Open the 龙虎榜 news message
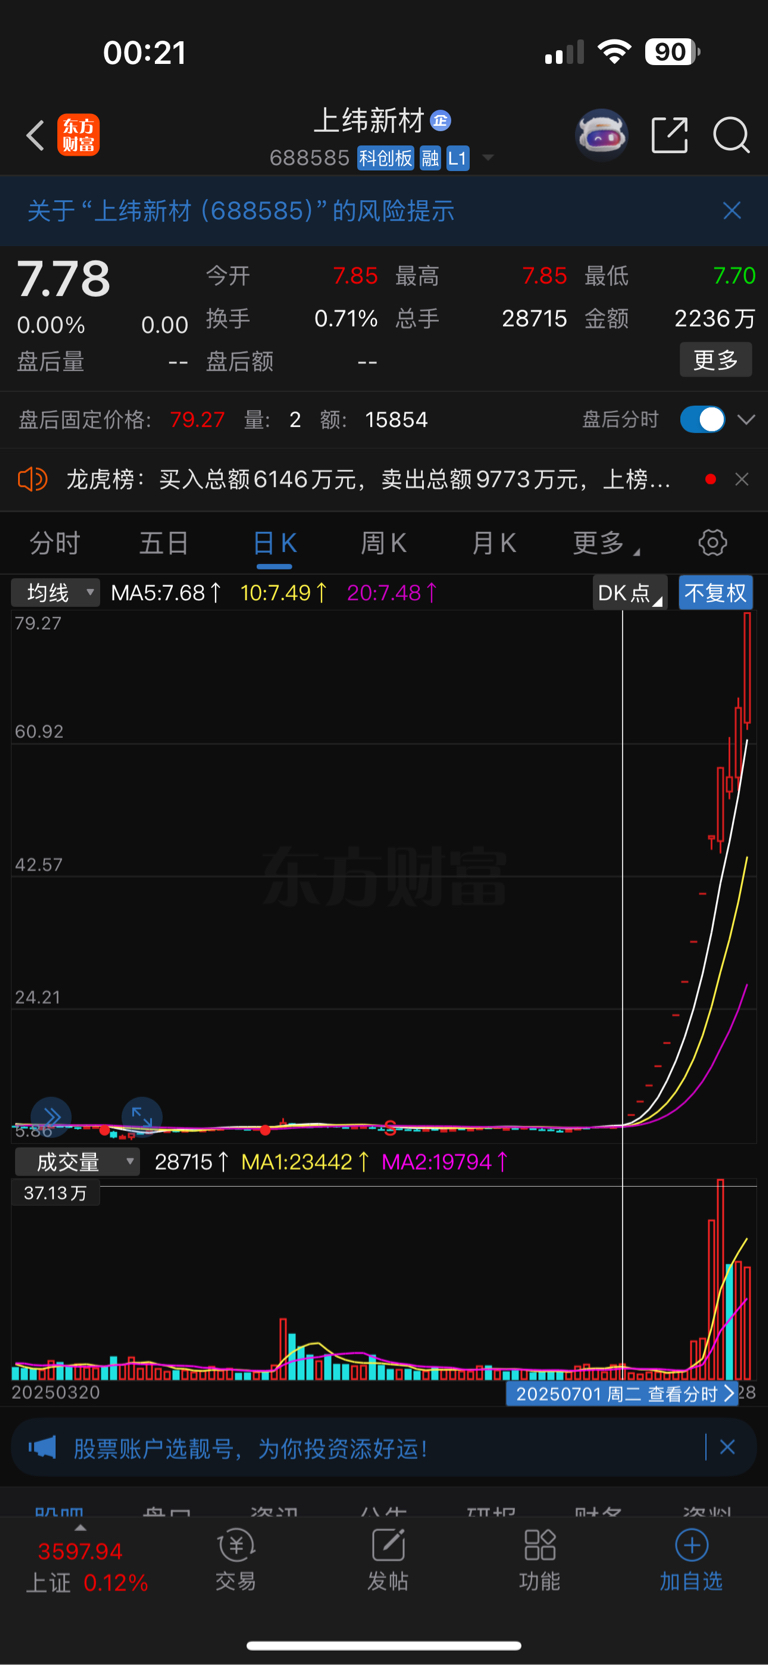Image resolution: width=768 pixels, height=1665 pixels. [x=368, y=480]
